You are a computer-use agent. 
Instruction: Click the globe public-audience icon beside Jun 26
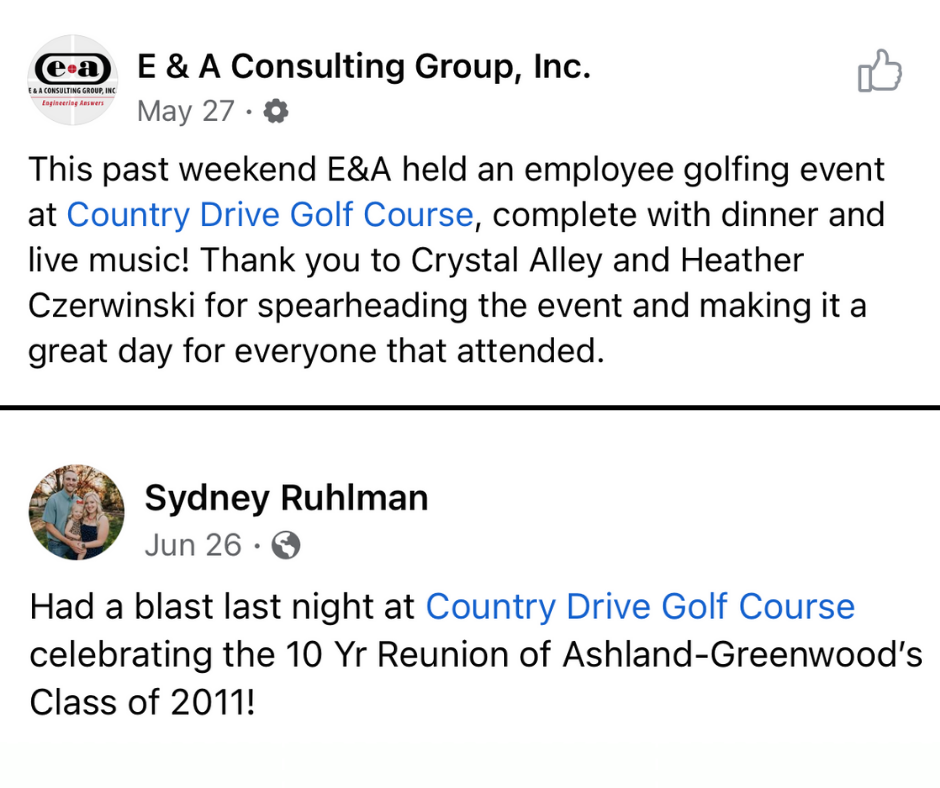tap(286, 545)
